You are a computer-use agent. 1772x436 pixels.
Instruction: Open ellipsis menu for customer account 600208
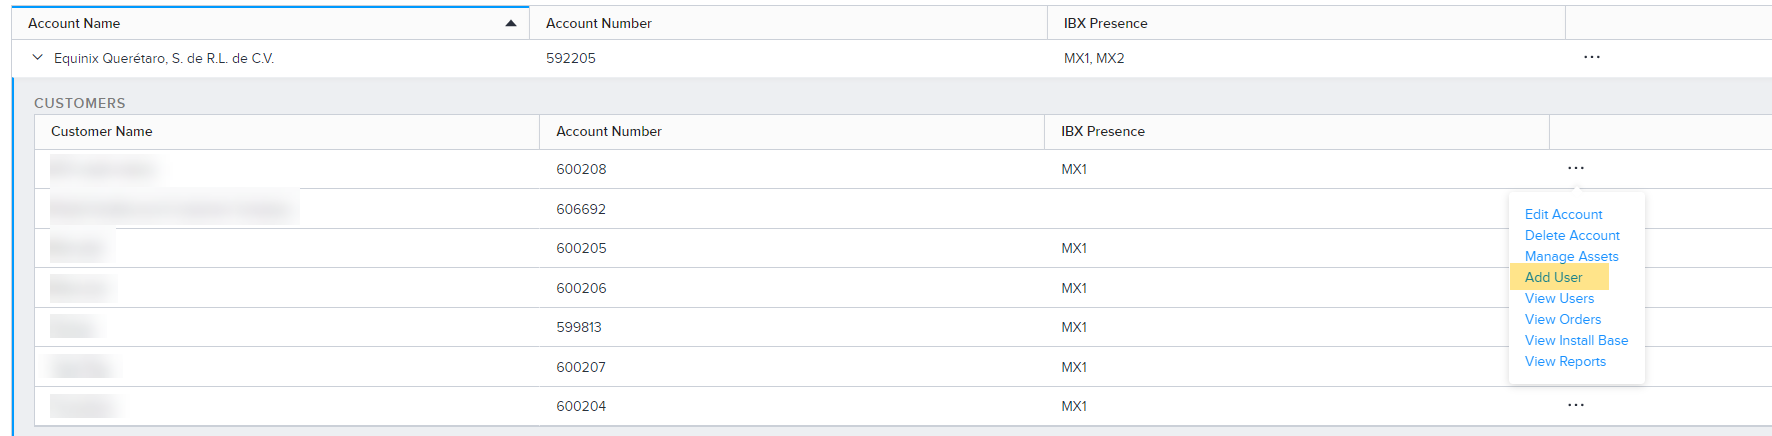tap(1576, 168)
